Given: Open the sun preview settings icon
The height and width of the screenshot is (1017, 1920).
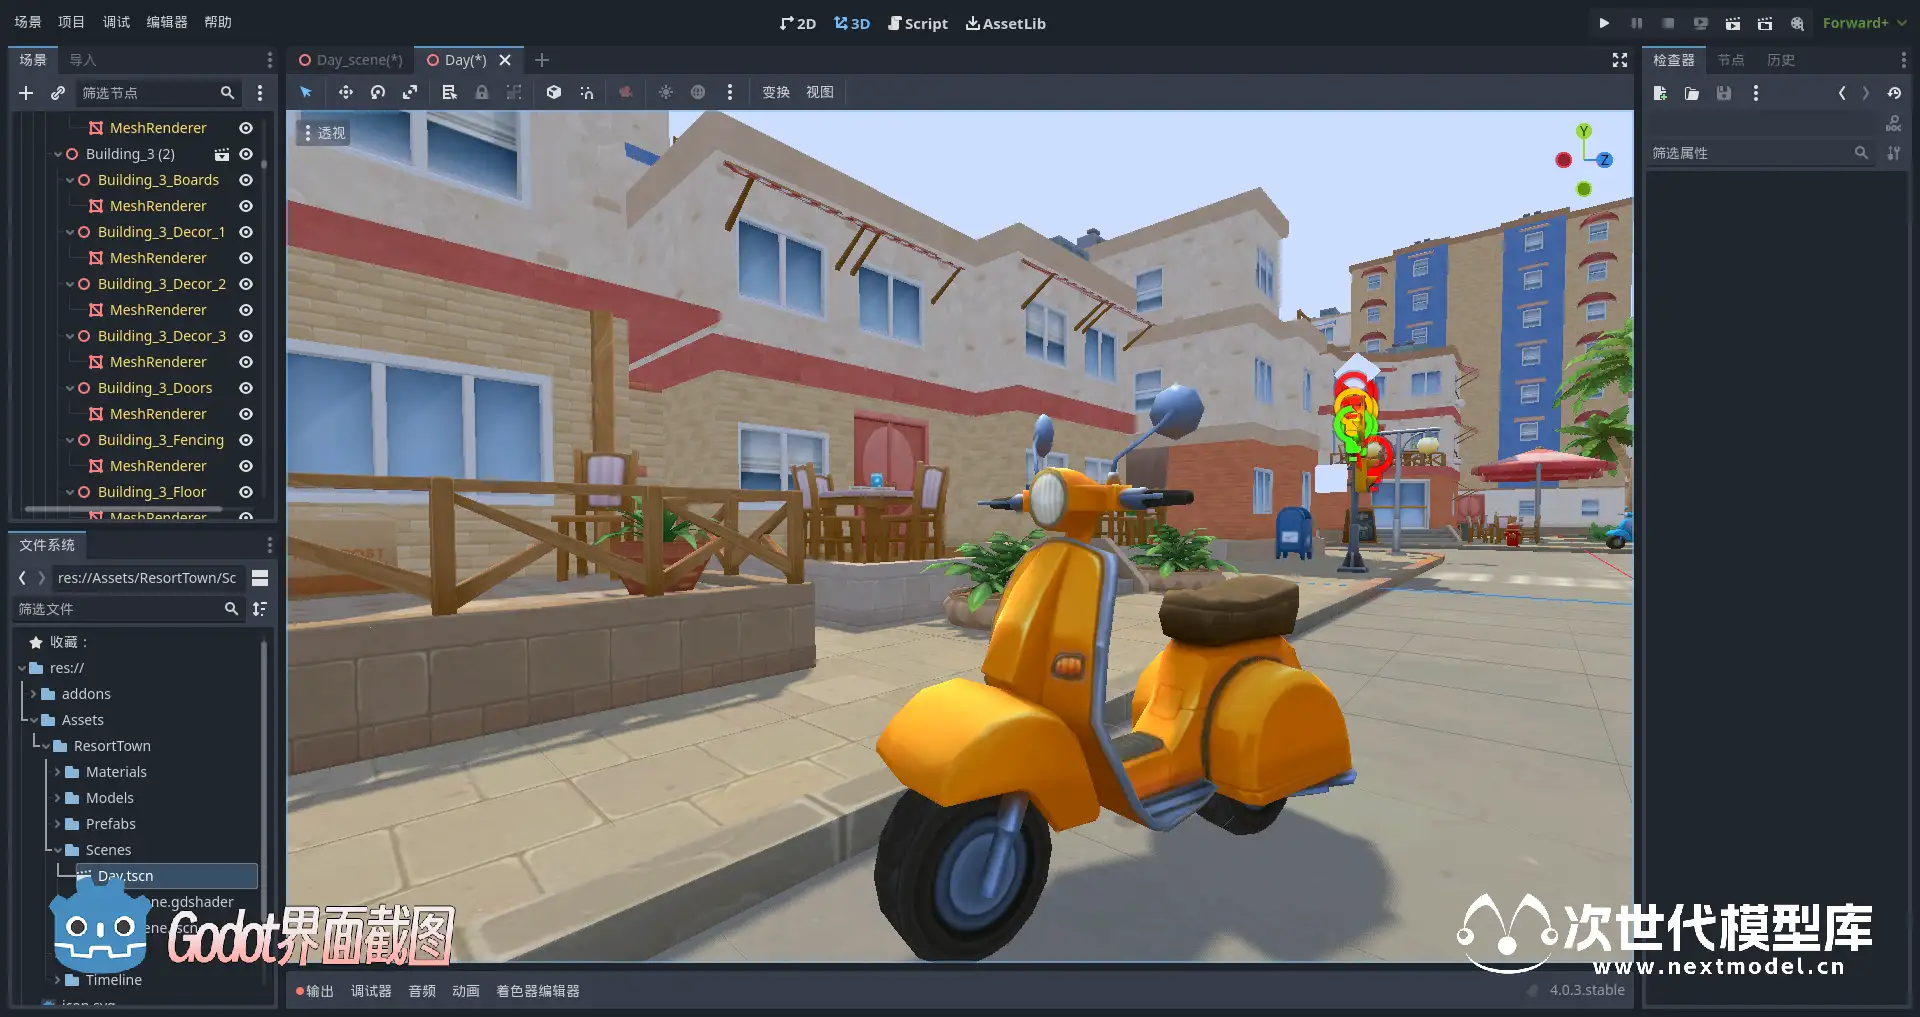Looking at the screenshot, I should click(665, 92).
